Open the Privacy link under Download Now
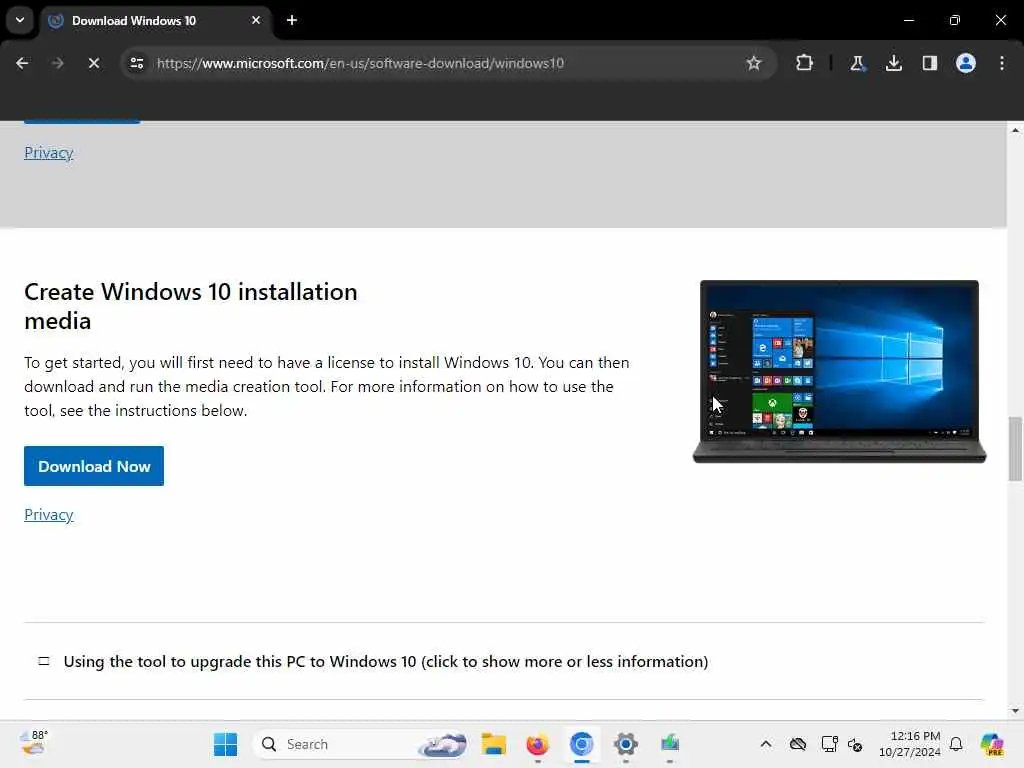The height and width of the screenshot is (768, 1024). [x=49, y=515]
